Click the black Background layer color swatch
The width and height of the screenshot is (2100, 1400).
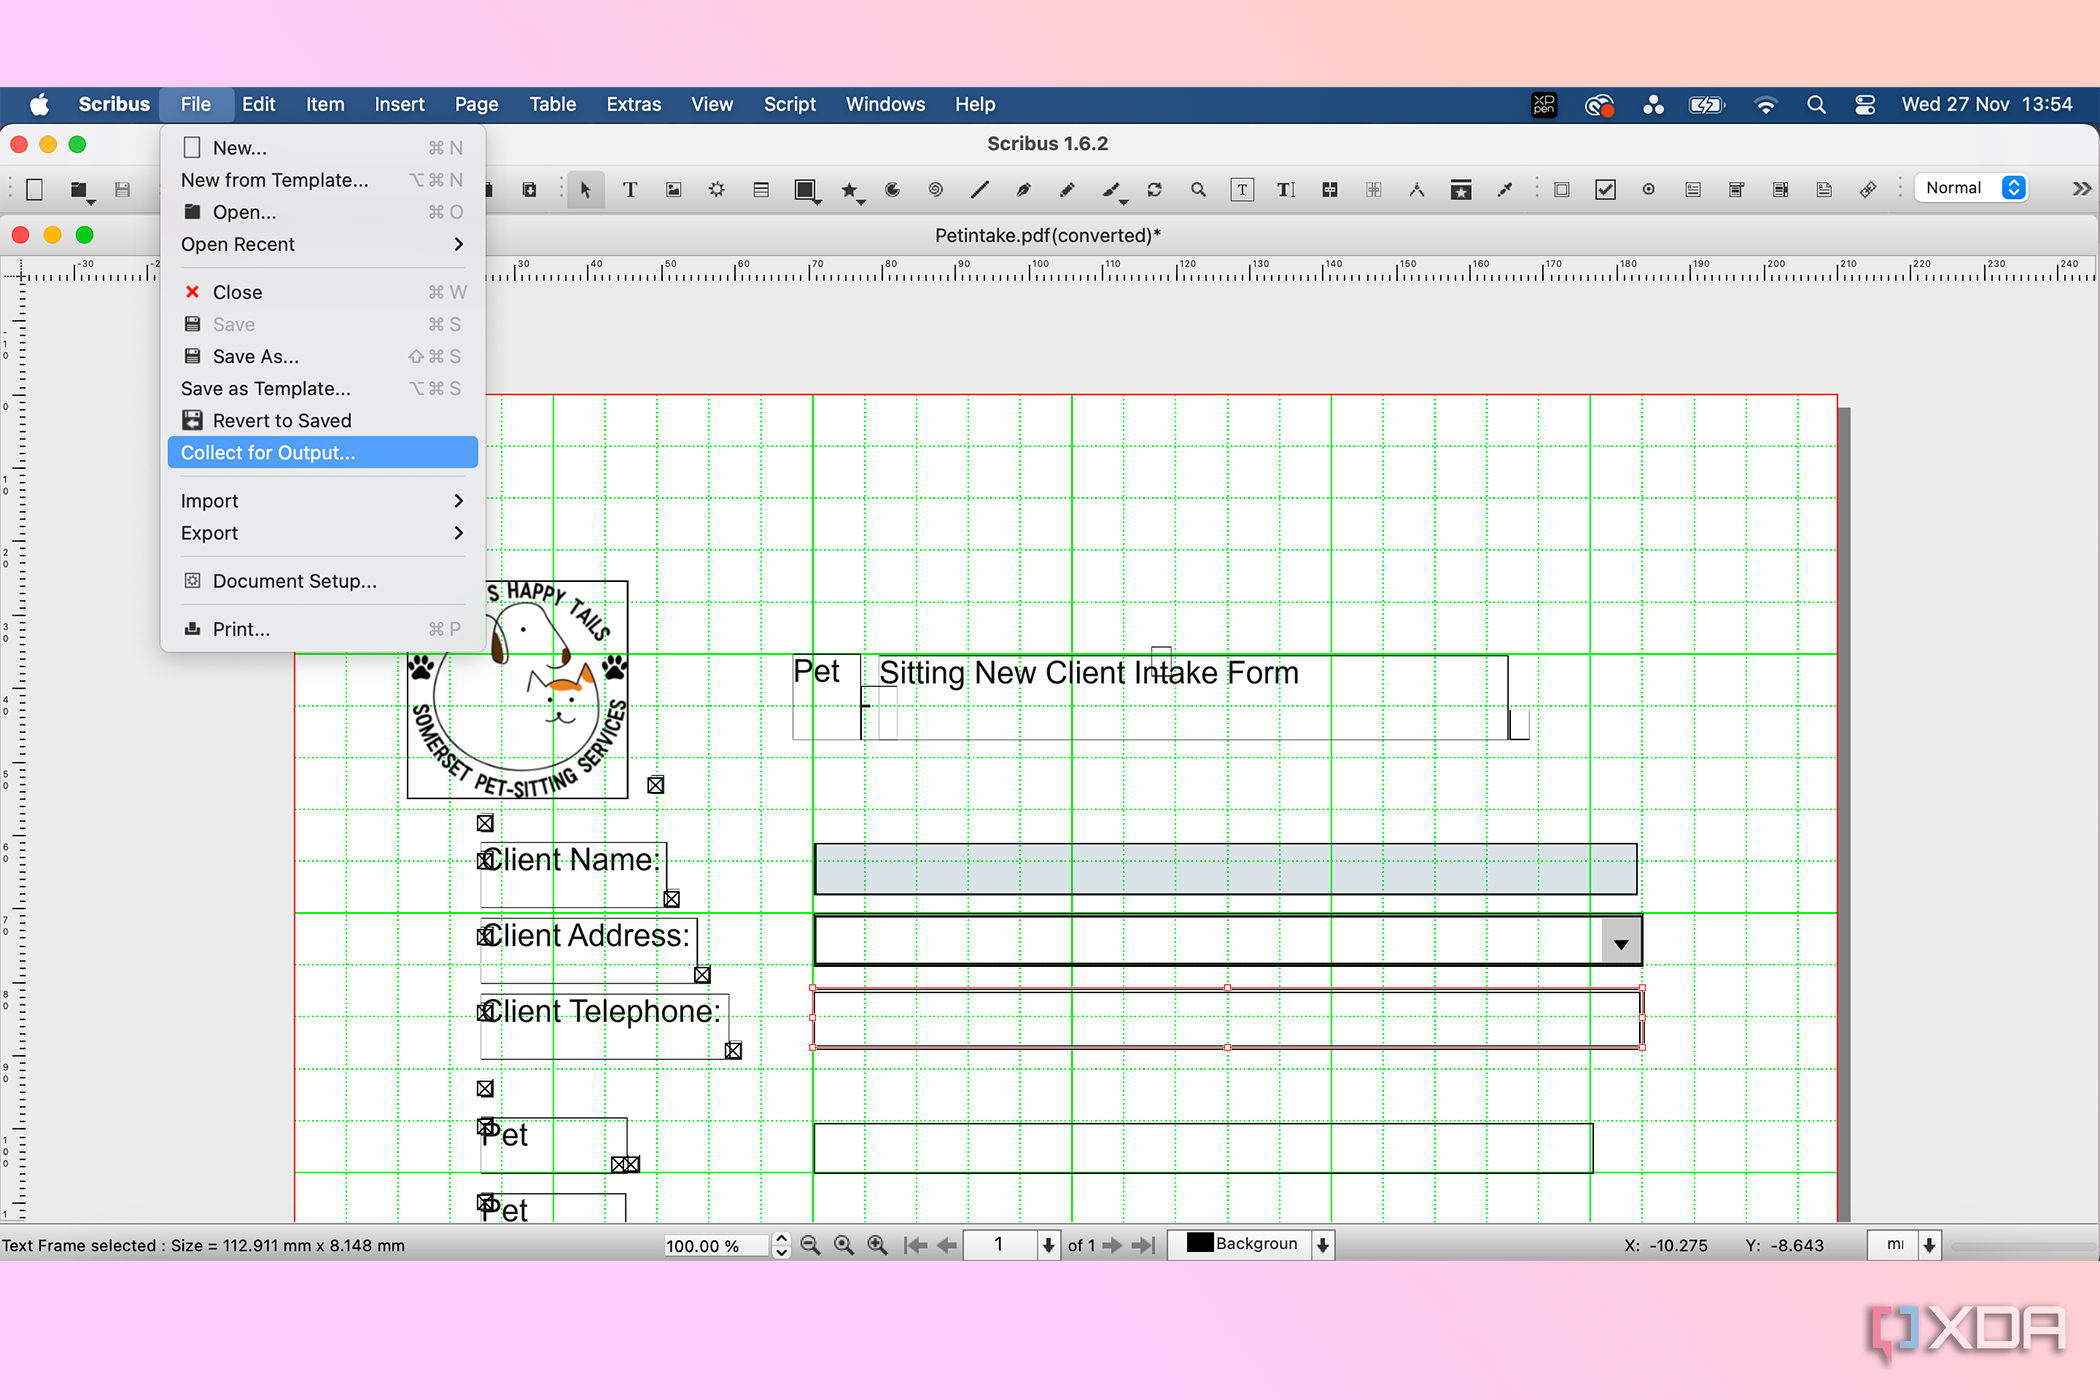(x=1199, y=1243)
